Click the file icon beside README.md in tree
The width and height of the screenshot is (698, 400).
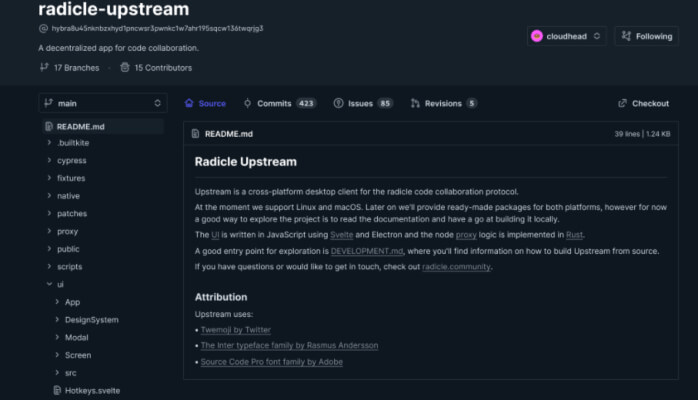49,127
